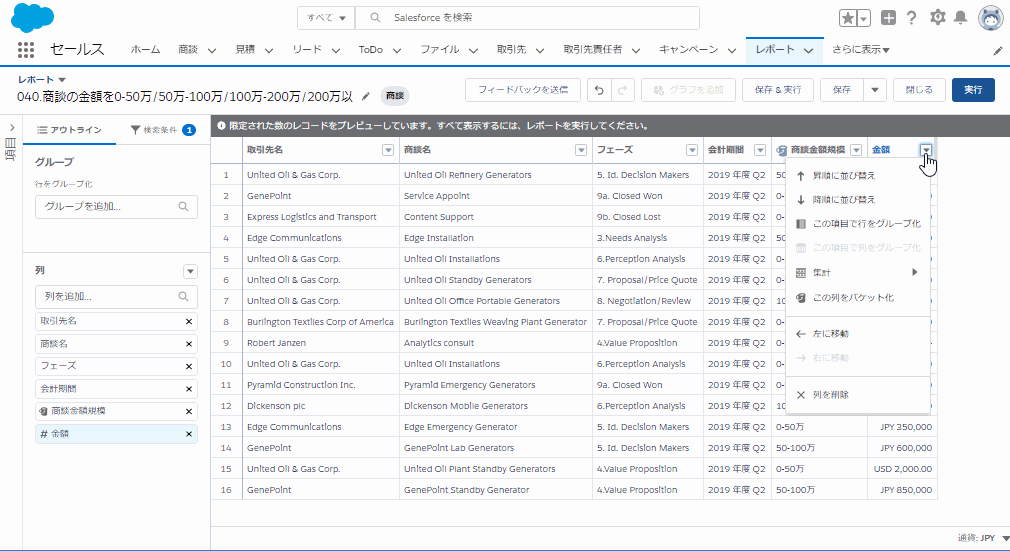
Task: Open the favorites star icon
Action: pos(848,18)
